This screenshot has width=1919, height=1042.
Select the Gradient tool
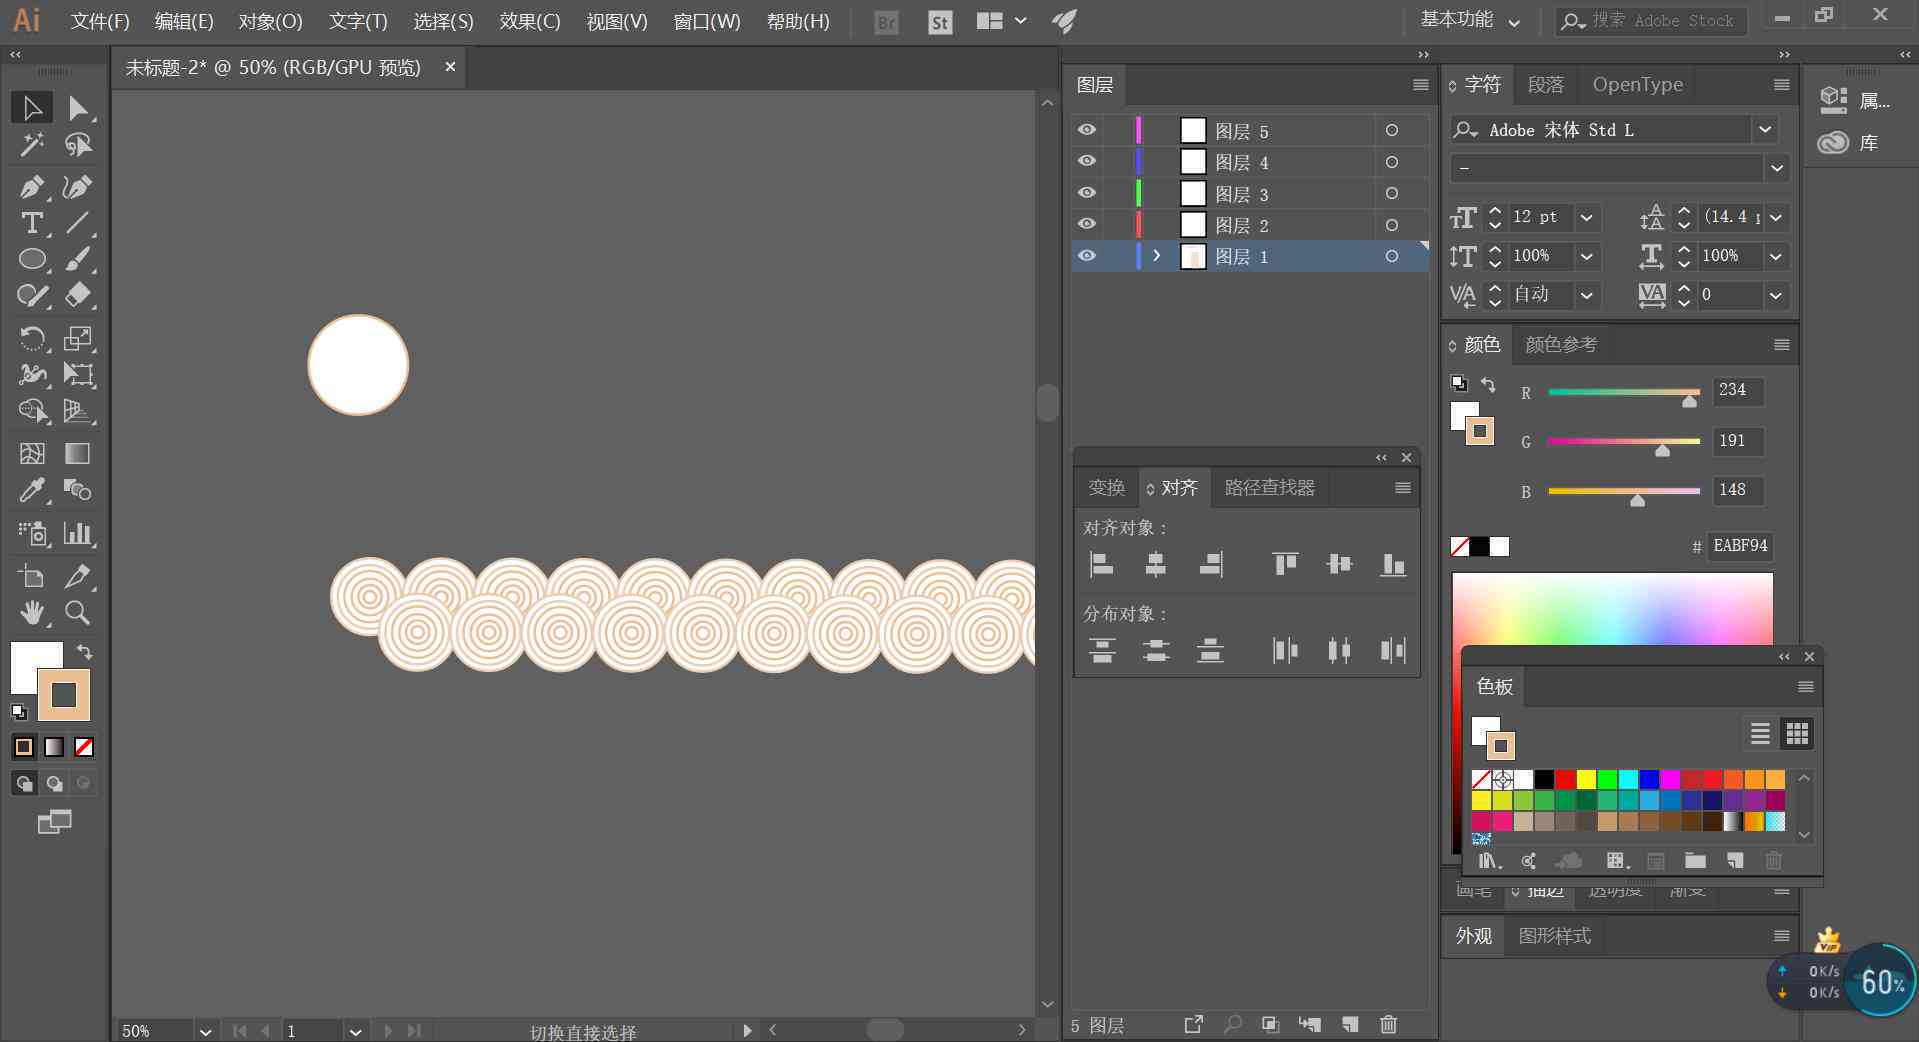pos(78,453)
